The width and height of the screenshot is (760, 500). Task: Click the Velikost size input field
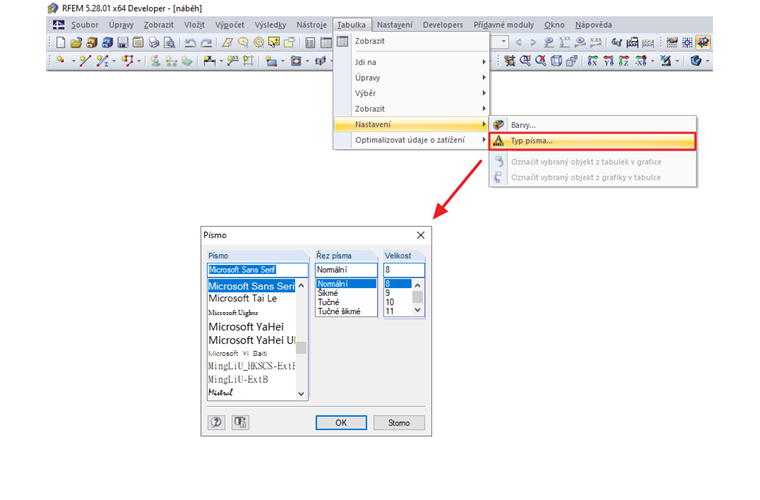pos(404,270)
